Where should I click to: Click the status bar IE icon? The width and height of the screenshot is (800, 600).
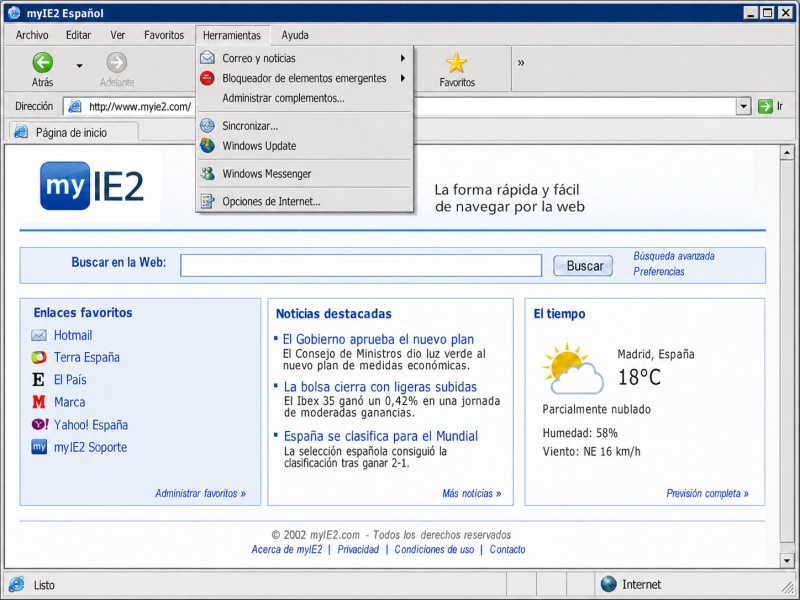tap(17, 584)
